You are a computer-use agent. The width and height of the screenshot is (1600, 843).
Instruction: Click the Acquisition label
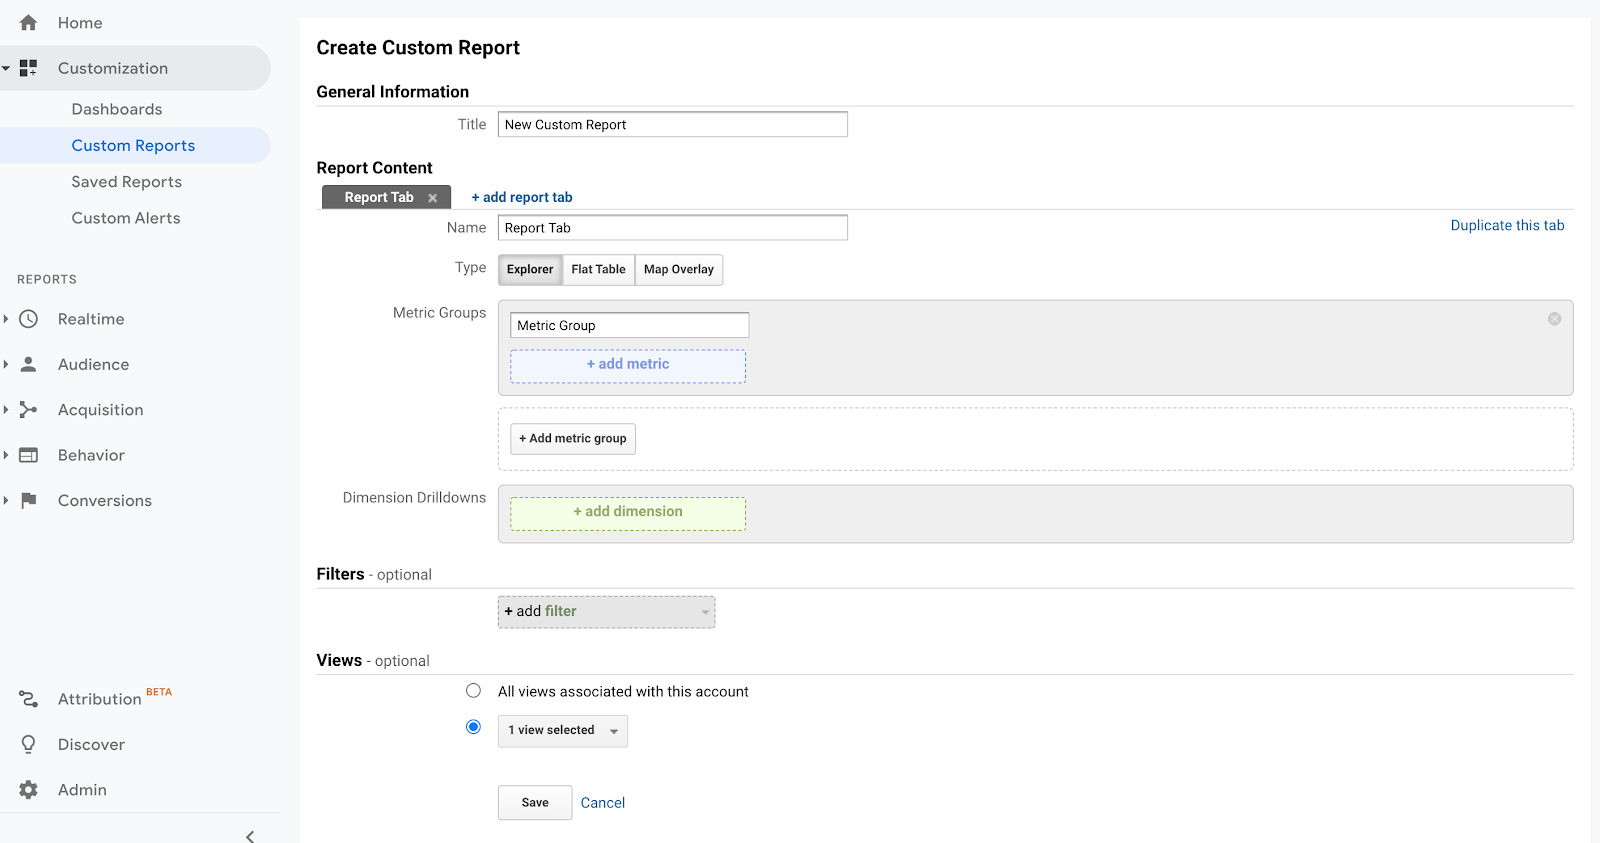tap(100, 410)
